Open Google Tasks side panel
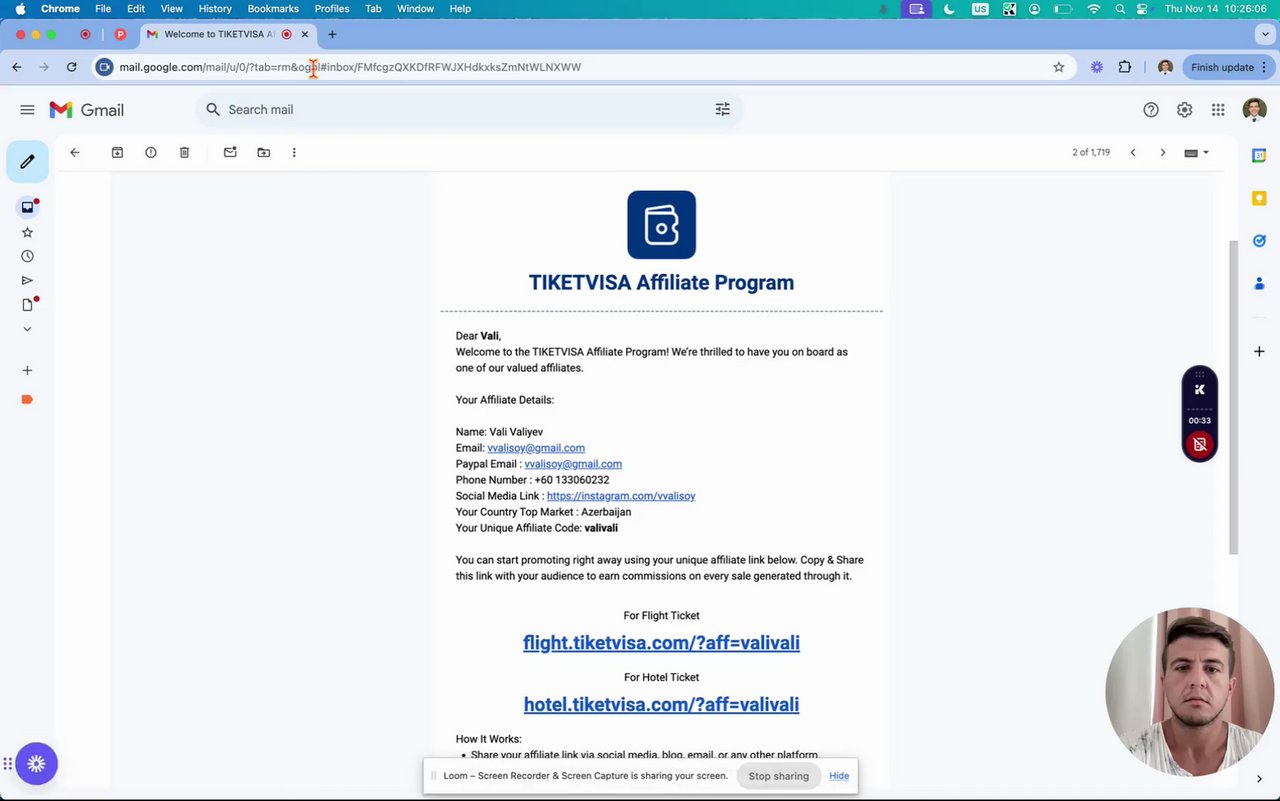 [1259, 241]
